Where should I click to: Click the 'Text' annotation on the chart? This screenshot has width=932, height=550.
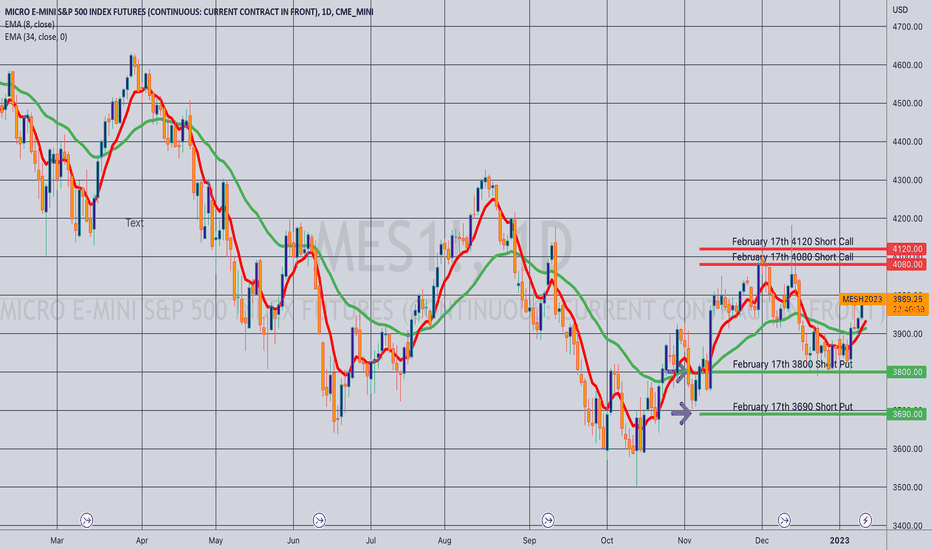[134, 223]
